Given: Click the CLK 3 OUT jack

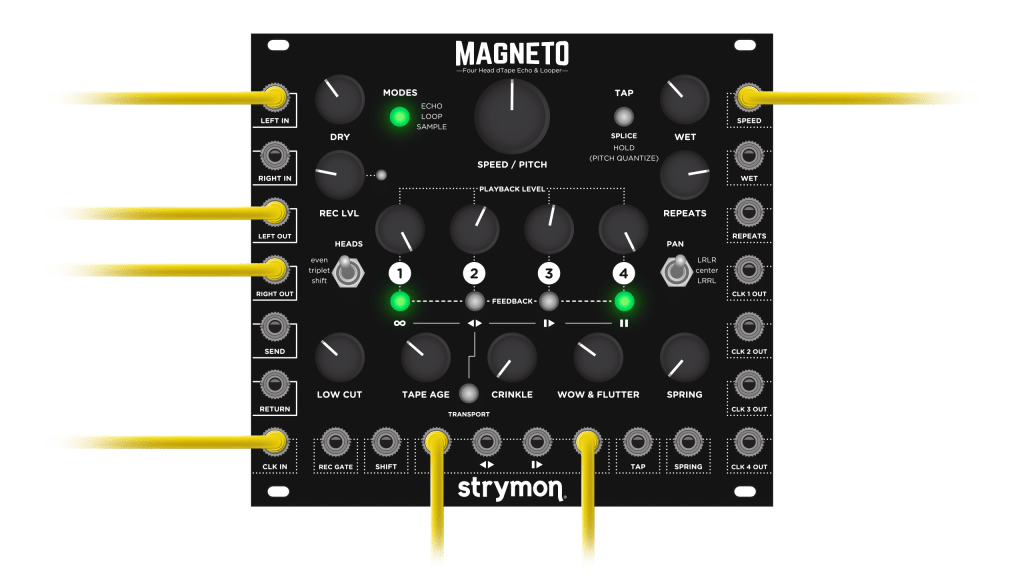Looking at the screenshot, I should (748, 385).
